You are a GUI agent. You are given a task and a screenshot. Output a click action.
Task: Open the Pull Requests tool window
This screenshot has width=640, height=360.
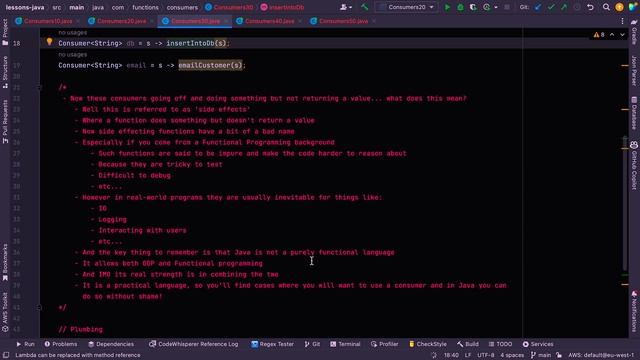(x=5, y=122)
